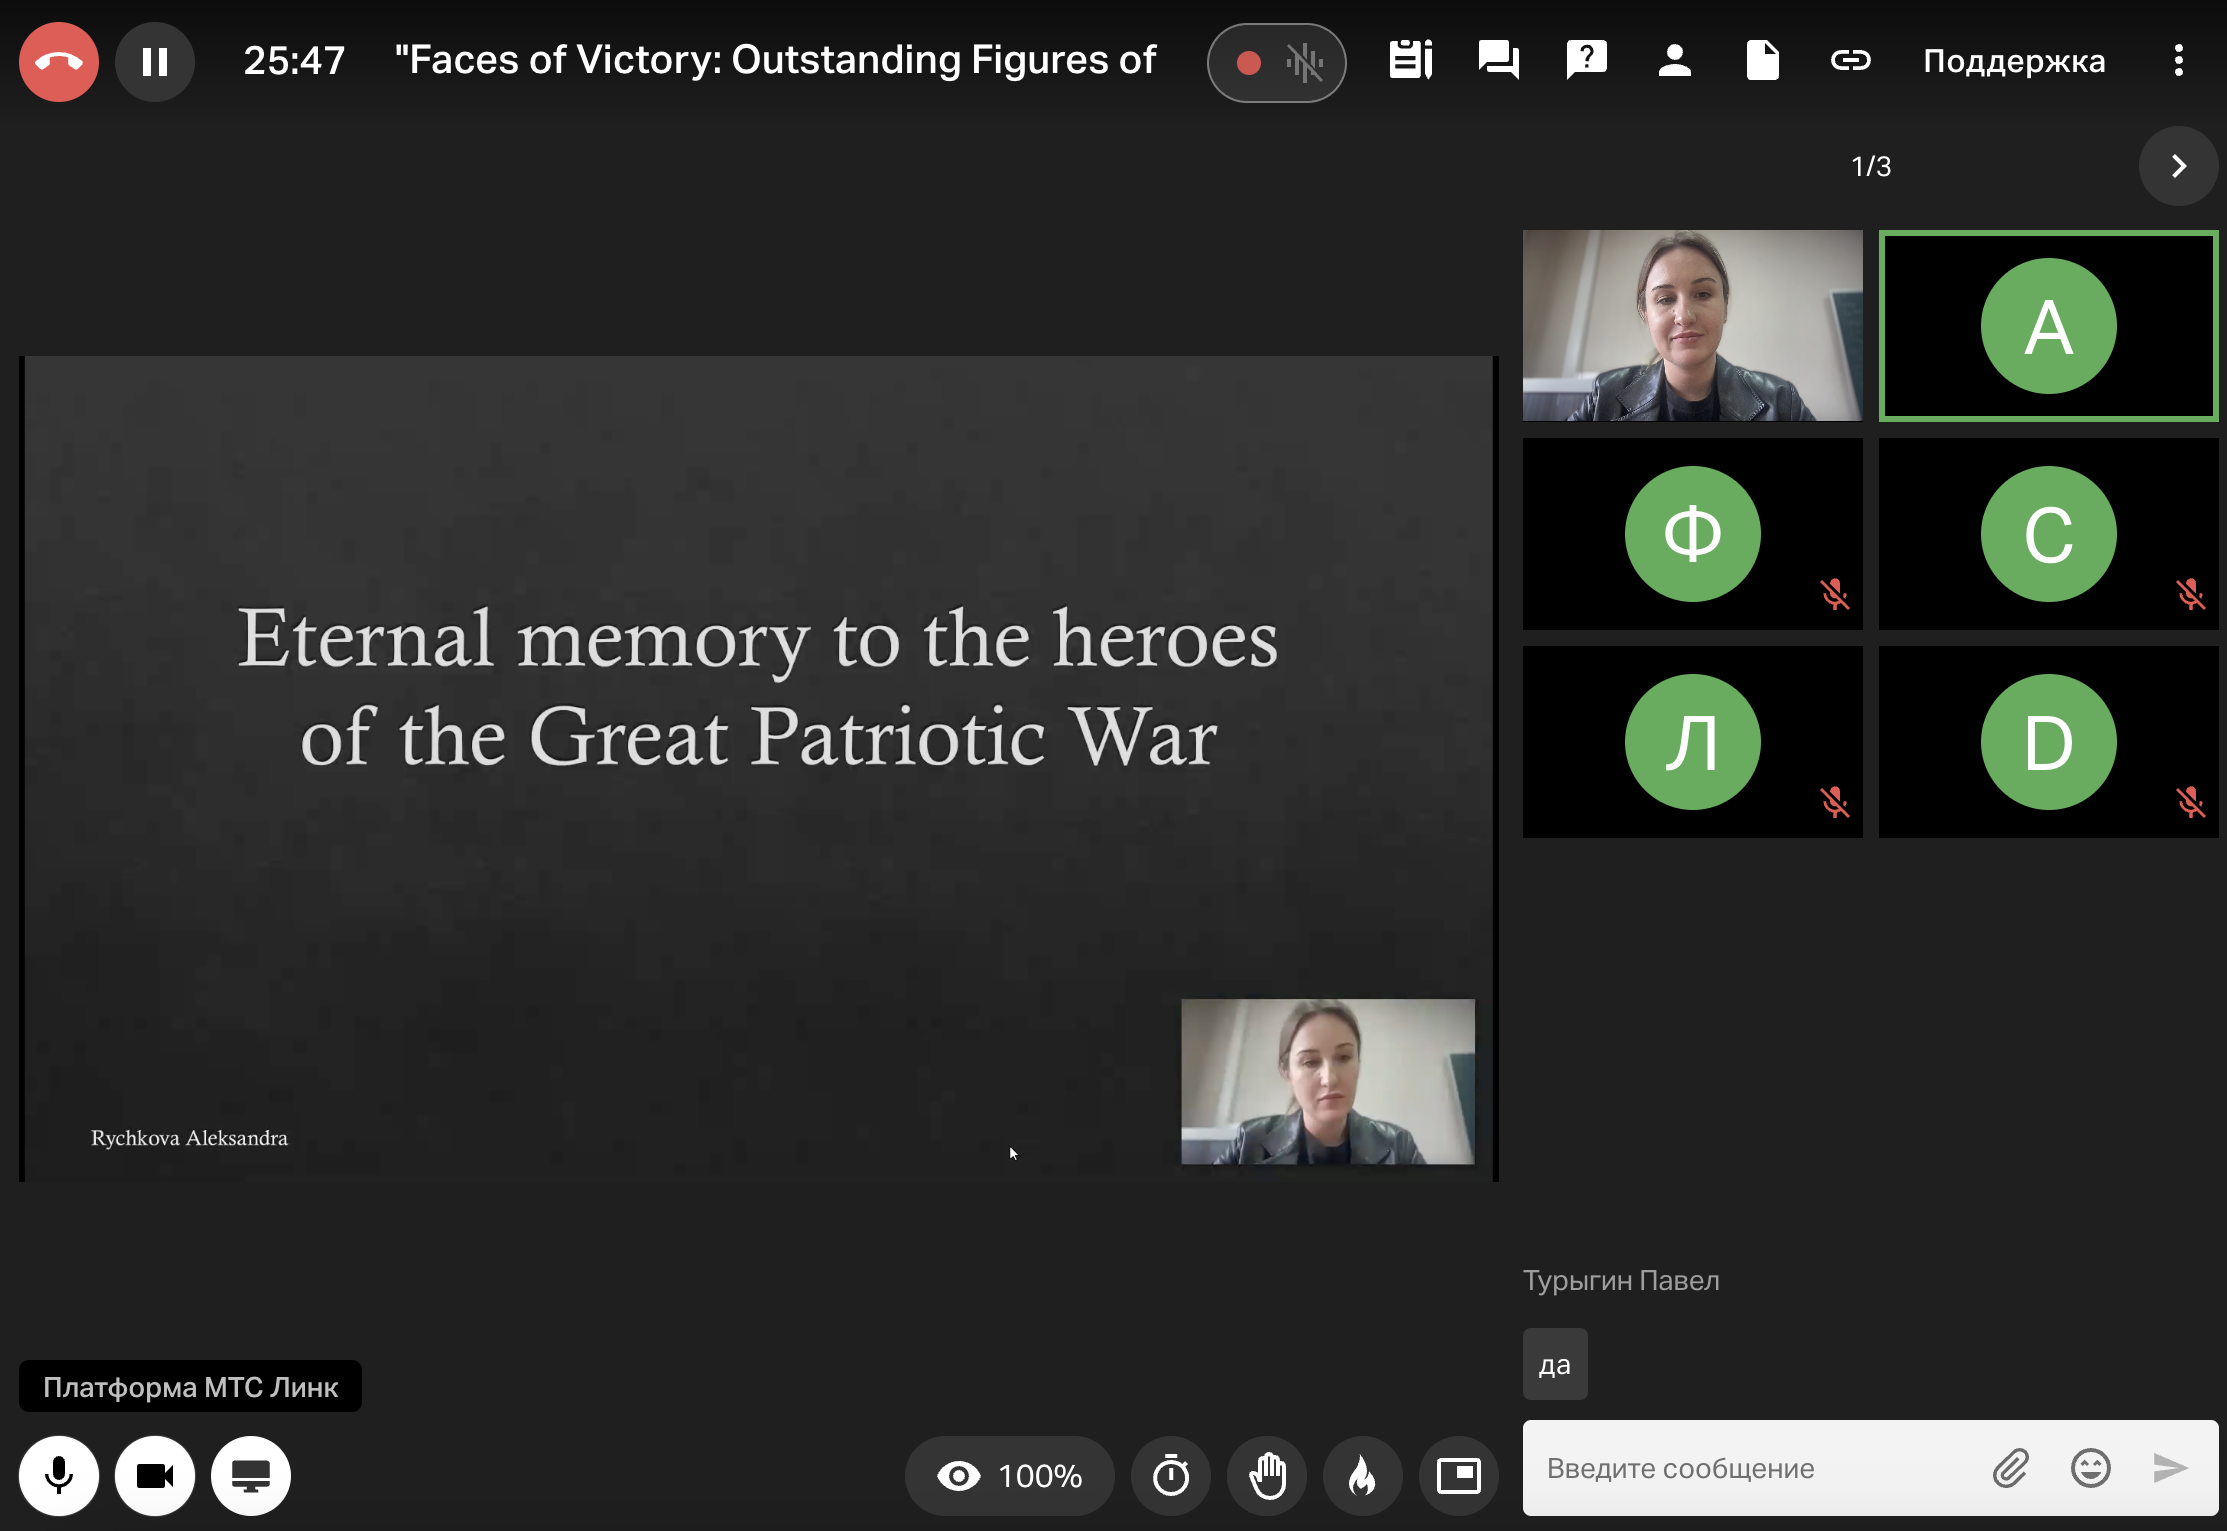2227x1531 pixels.
Task: Click the webinar title text
Action: pos(775,60)
